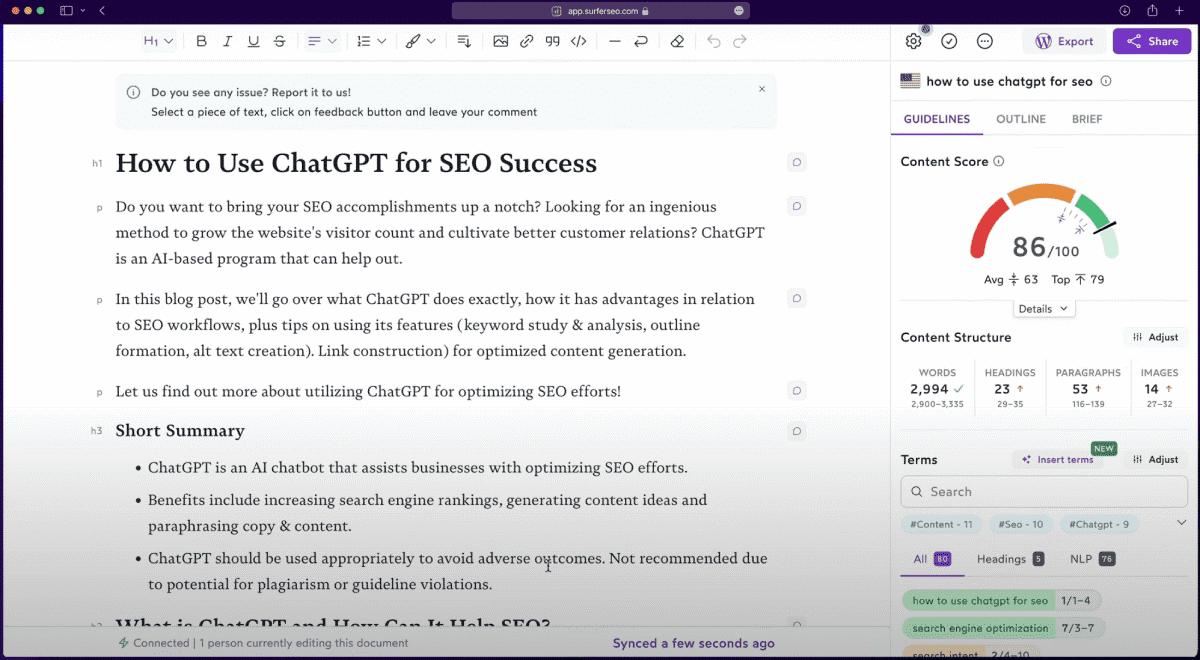
Task: Open settings with the gear icon
Action: 913,41
